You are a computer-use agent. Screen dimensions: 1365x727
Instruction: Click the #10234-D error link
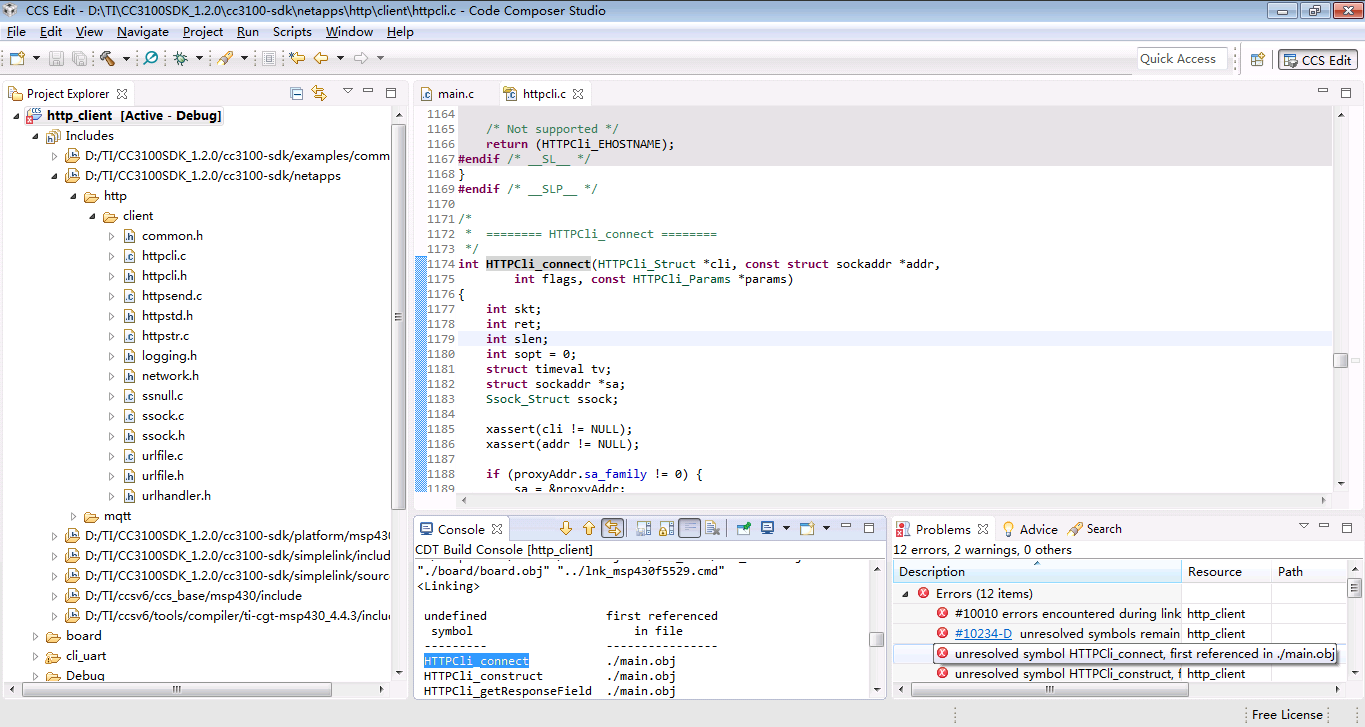(982, 634)
